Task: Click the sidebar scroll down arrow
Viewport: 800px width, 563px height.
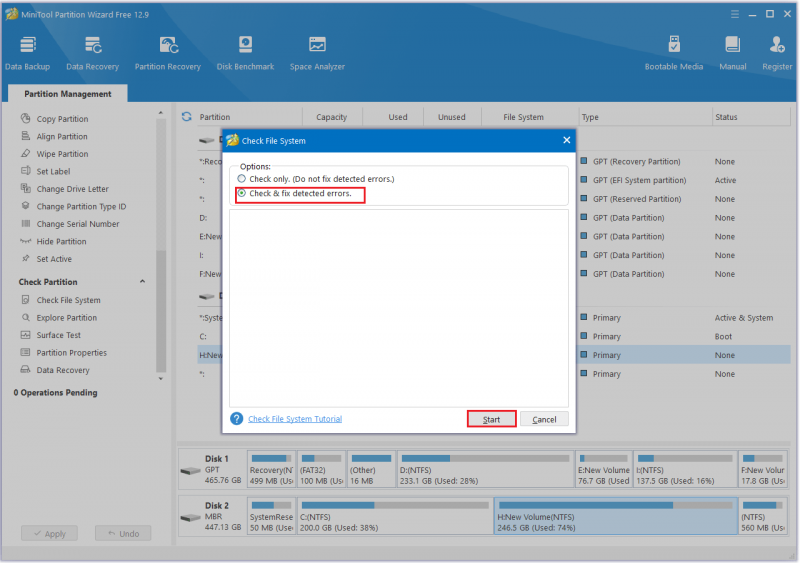Action: coord(161,379)
